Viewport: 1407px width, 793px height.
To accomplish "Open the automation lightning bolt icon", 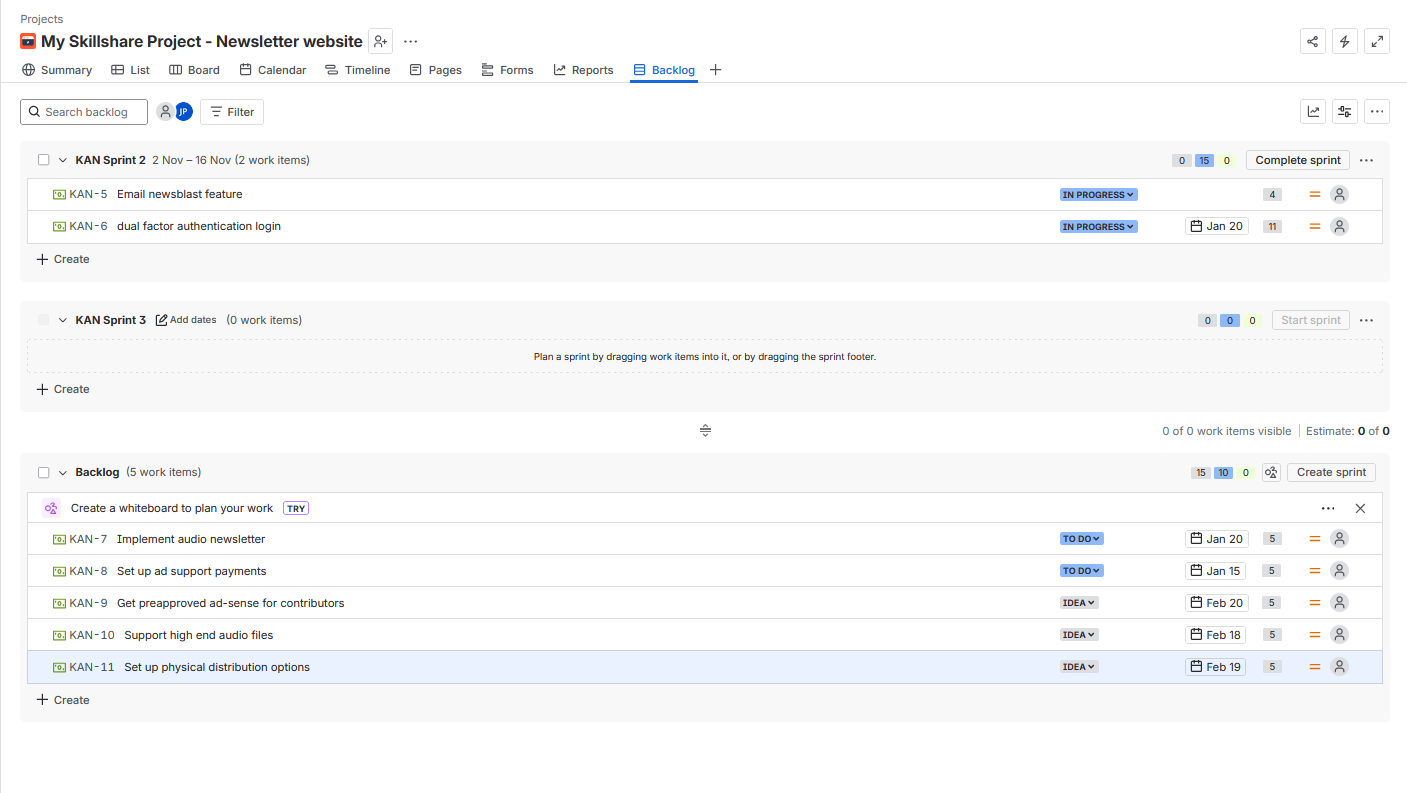I will click(x=1345, y=41).
